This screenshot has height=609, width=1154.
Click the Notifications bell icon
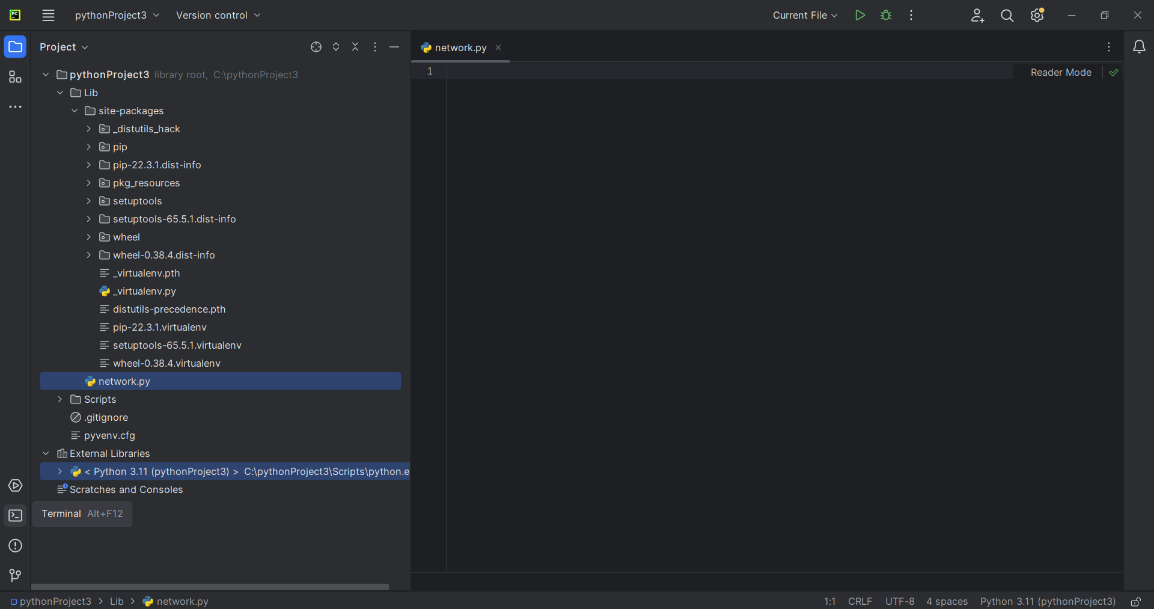pos(1139,47)
